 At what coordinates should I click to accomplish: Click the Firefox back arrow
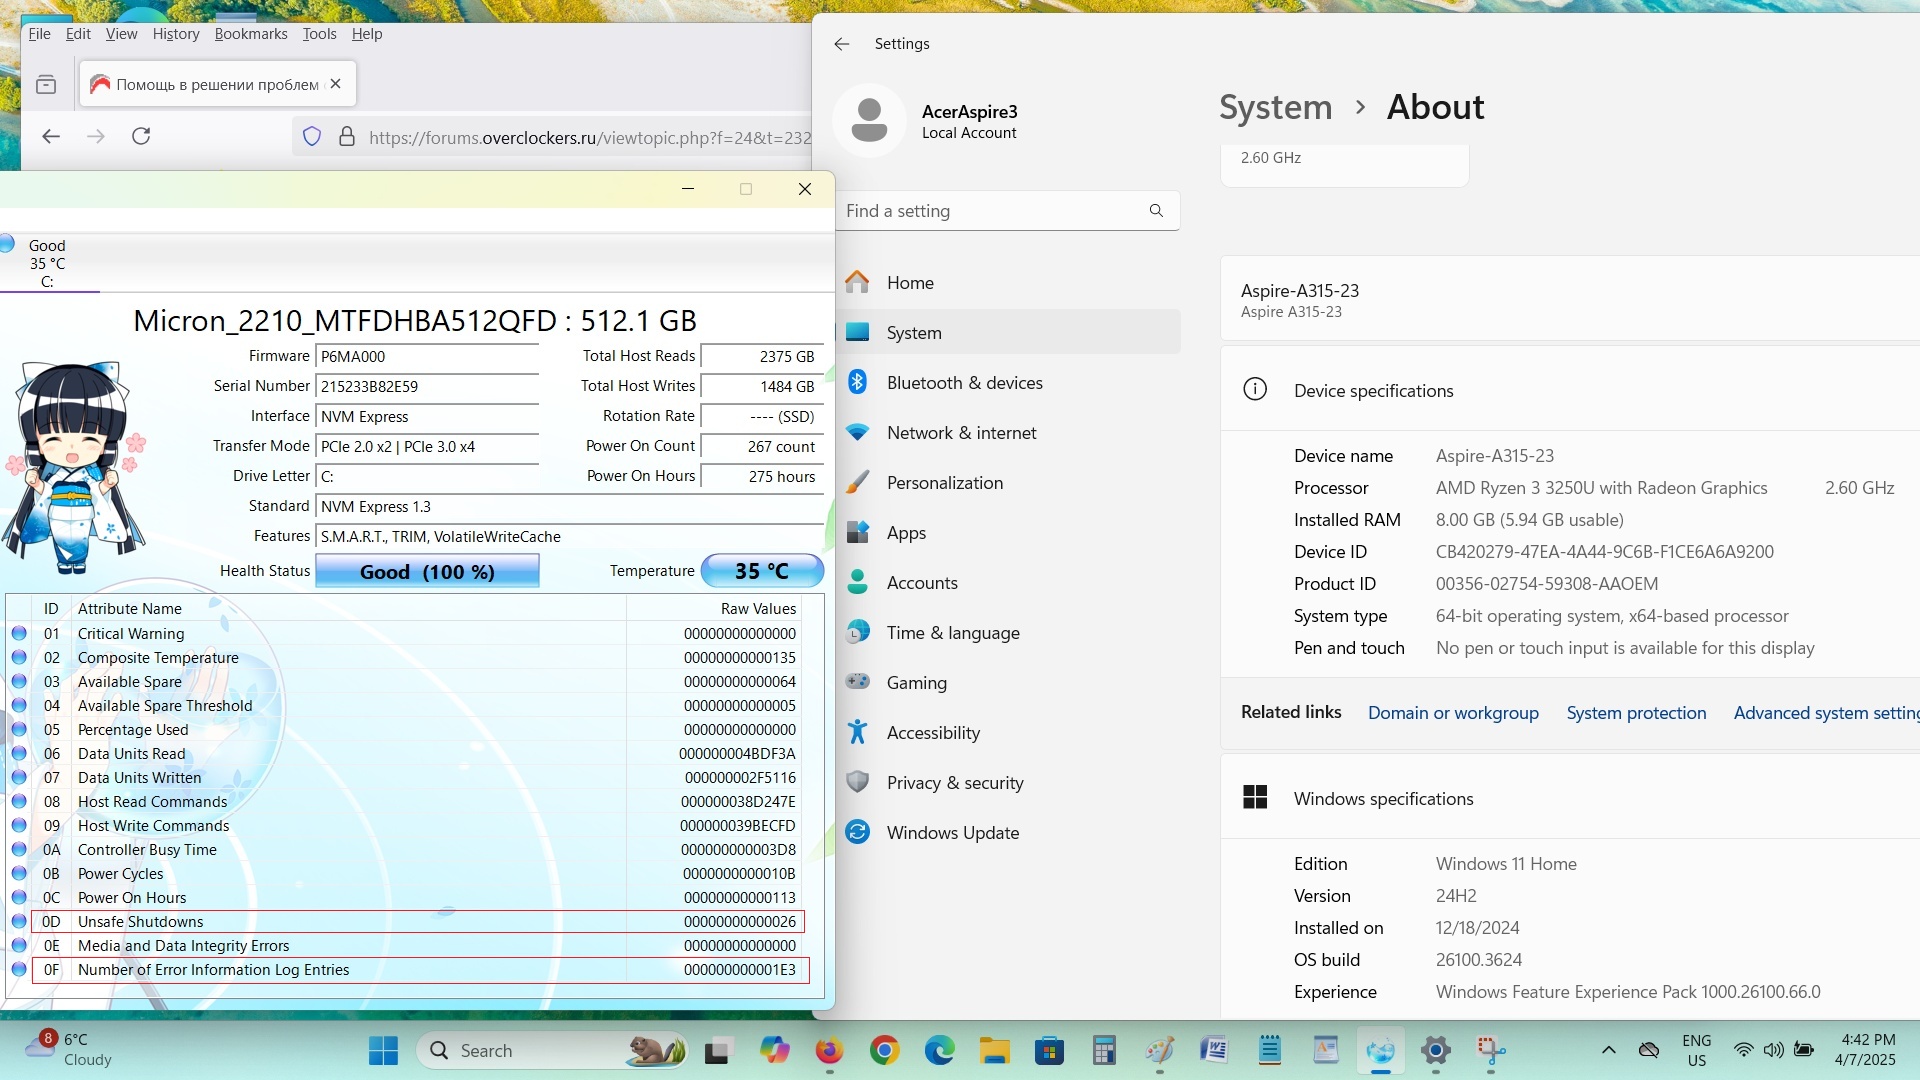point(51,136)
